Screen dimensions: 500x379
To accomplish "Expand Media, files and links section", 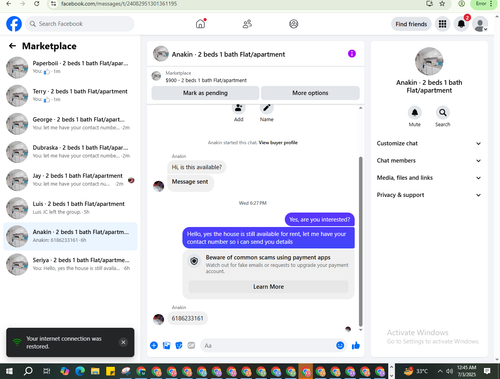I will click(429, 178).
